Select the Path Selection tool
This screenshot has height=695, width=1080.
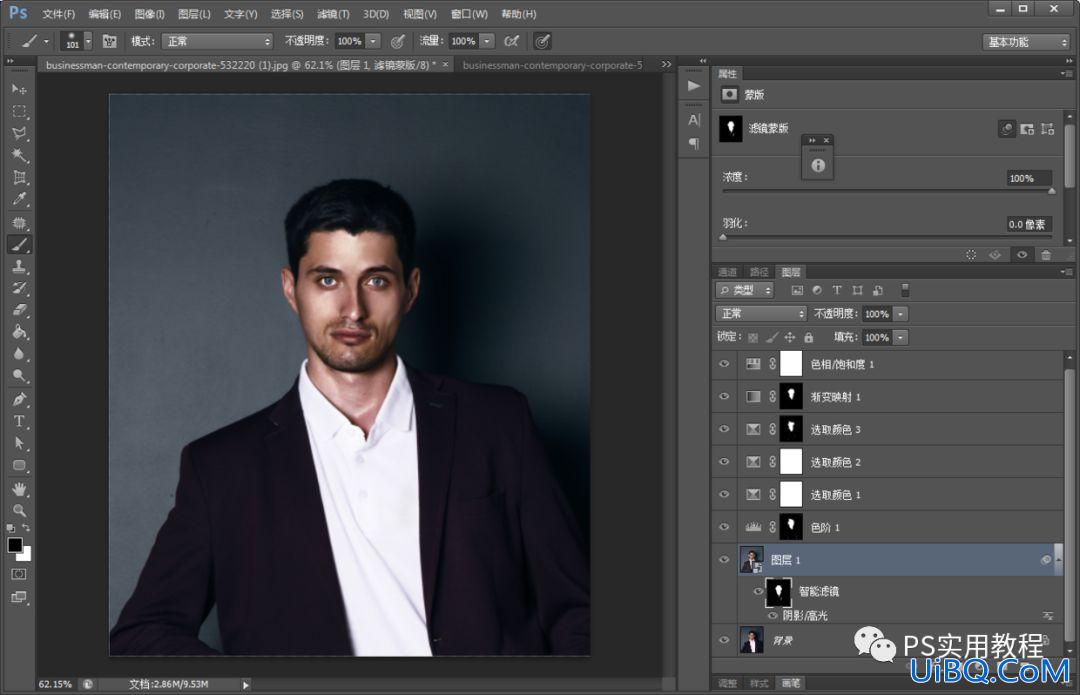click(x=19, y=443)
